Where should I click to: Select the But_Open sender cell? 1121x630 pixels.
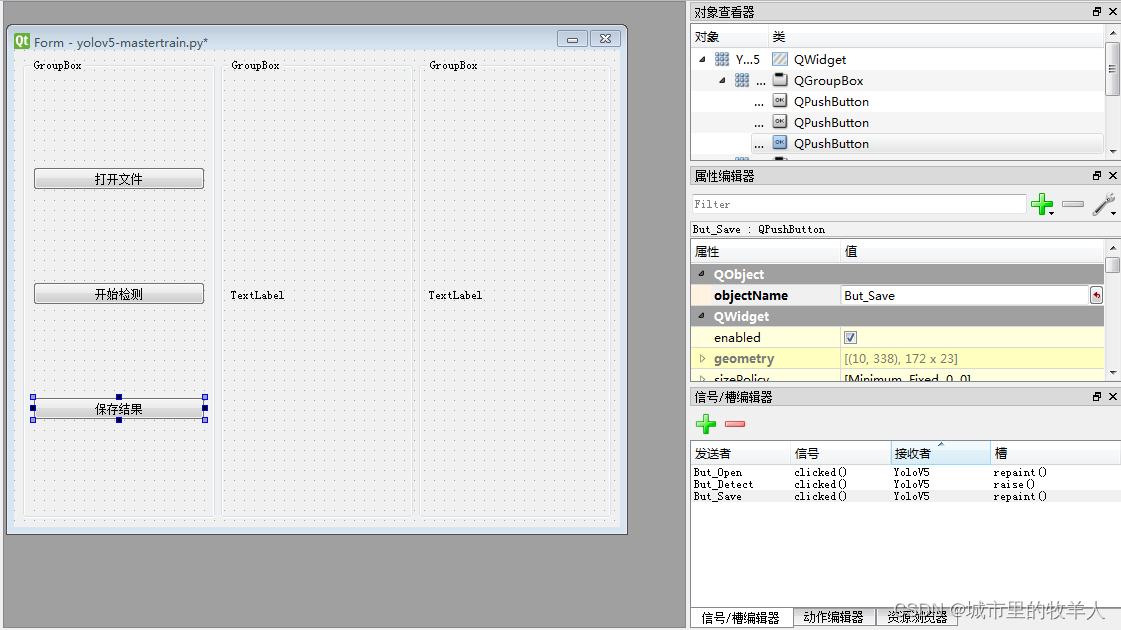pyautogui.click(x=718, y=473)
